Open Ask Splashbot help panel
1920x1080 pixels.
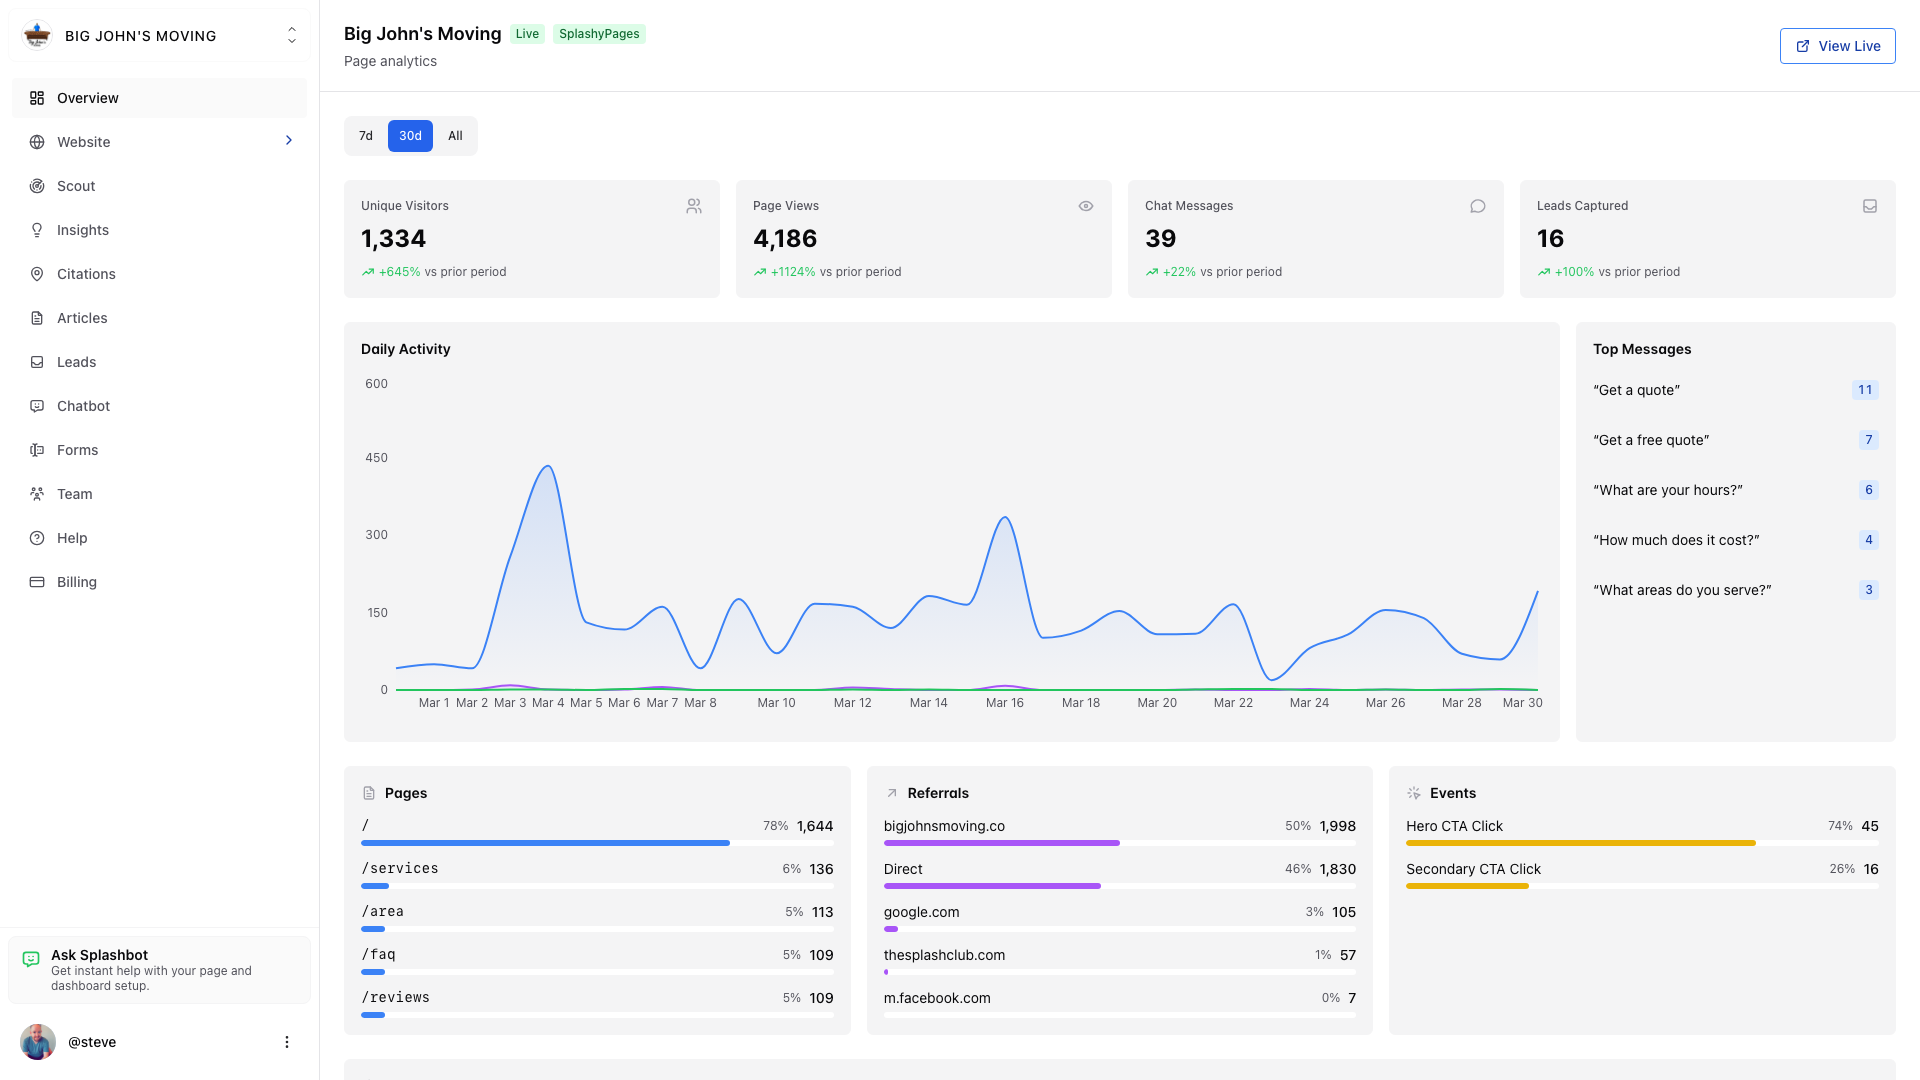158,969
